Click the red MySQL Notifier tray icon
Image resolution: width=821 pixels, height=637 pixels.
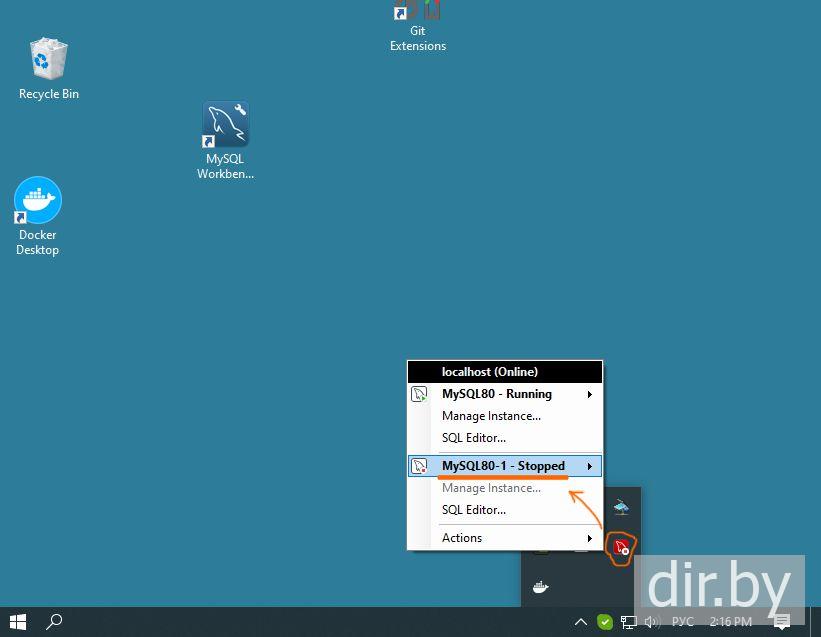click(621, 547)
